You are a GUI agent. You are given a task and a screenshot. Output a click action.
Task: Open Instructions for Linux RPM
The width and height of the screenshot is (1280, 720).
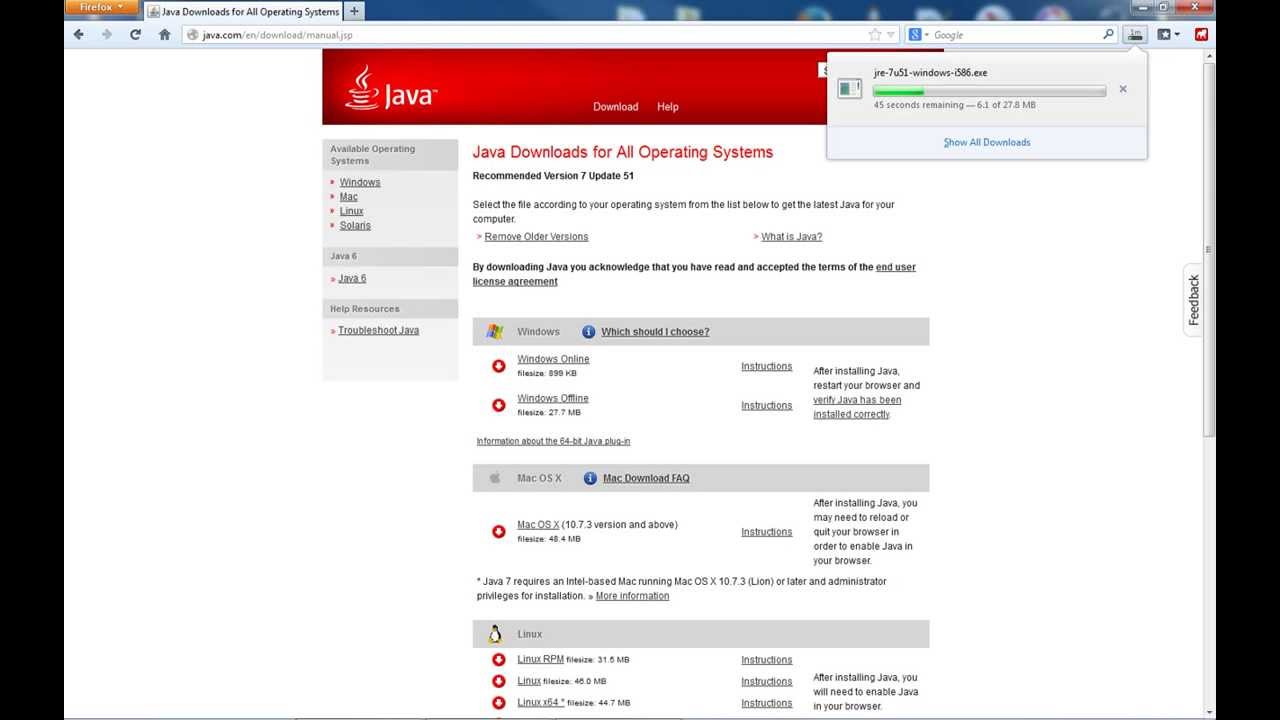766,660
